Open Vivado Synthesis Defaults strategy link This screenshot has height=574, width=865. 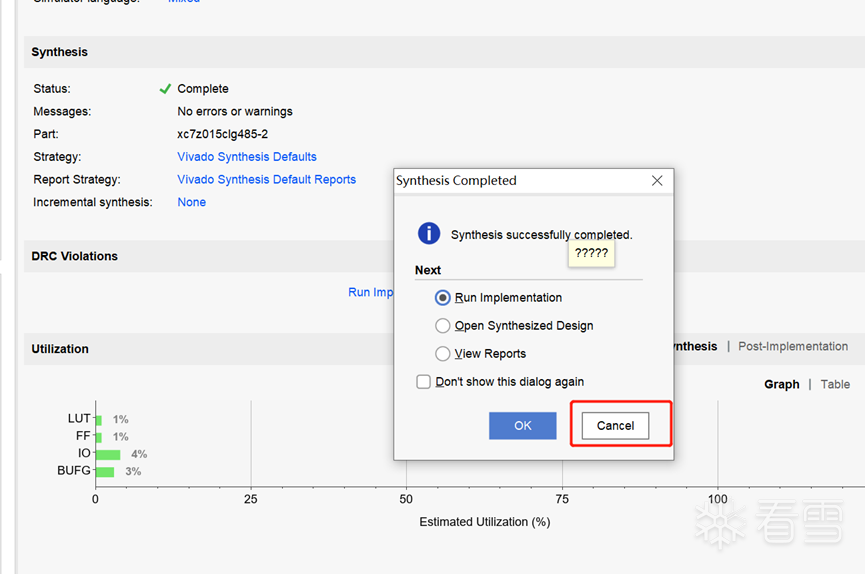point(247,157)
